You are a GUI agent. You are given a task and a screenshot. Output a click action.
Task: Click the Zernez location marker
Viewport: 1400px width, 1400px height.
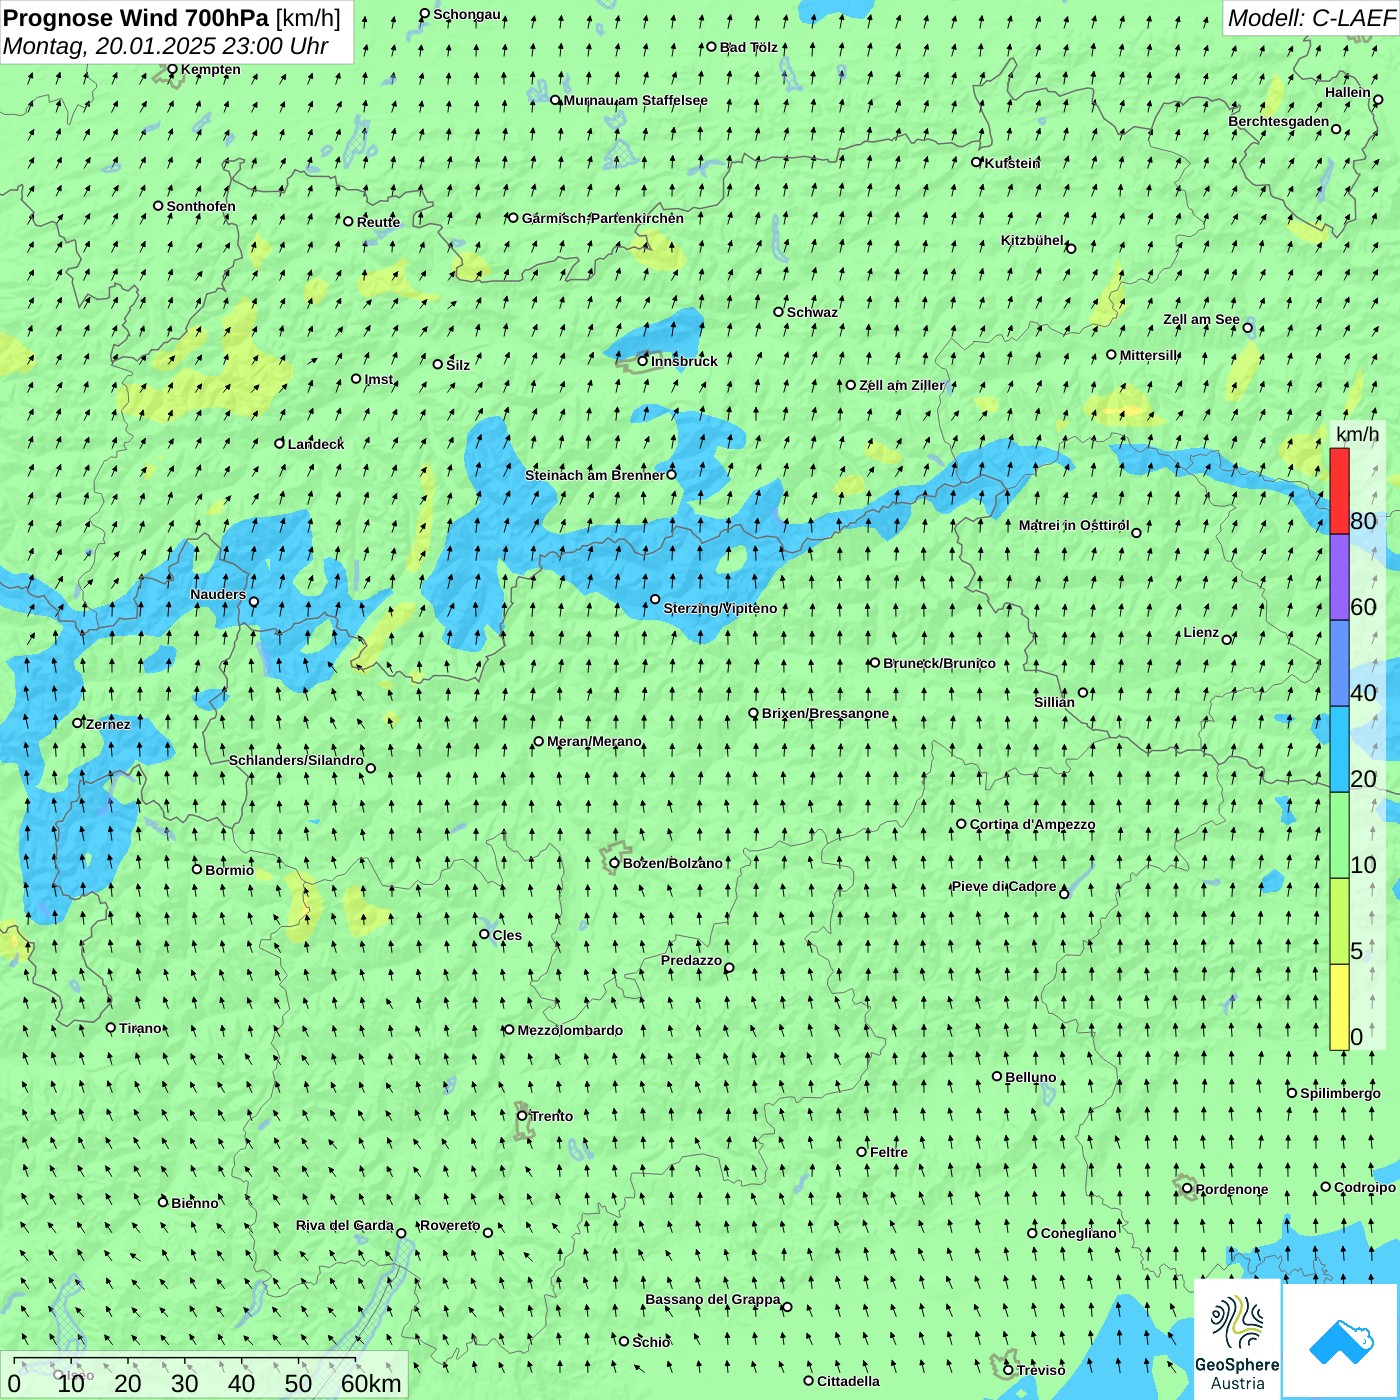coord(78,723)
